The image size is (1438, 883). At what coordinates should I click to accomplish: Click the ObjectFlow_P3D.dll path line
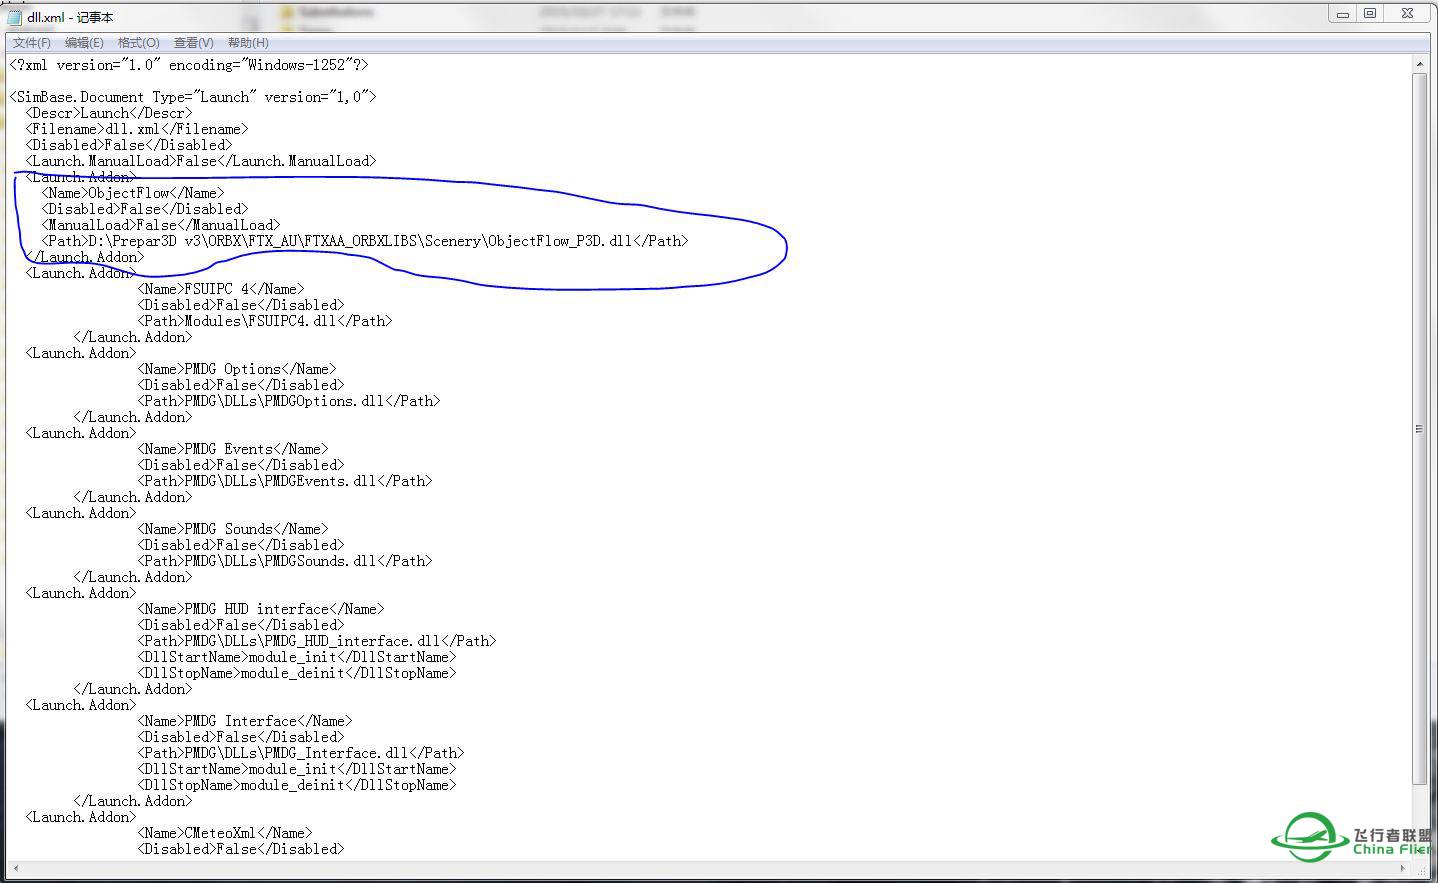(365, 241)
